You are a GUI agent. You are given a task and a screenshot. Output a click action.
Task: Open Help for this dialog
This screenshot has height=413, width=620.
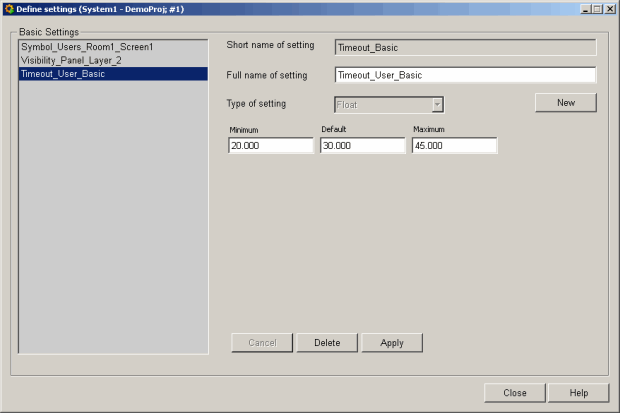click(579, 393)
